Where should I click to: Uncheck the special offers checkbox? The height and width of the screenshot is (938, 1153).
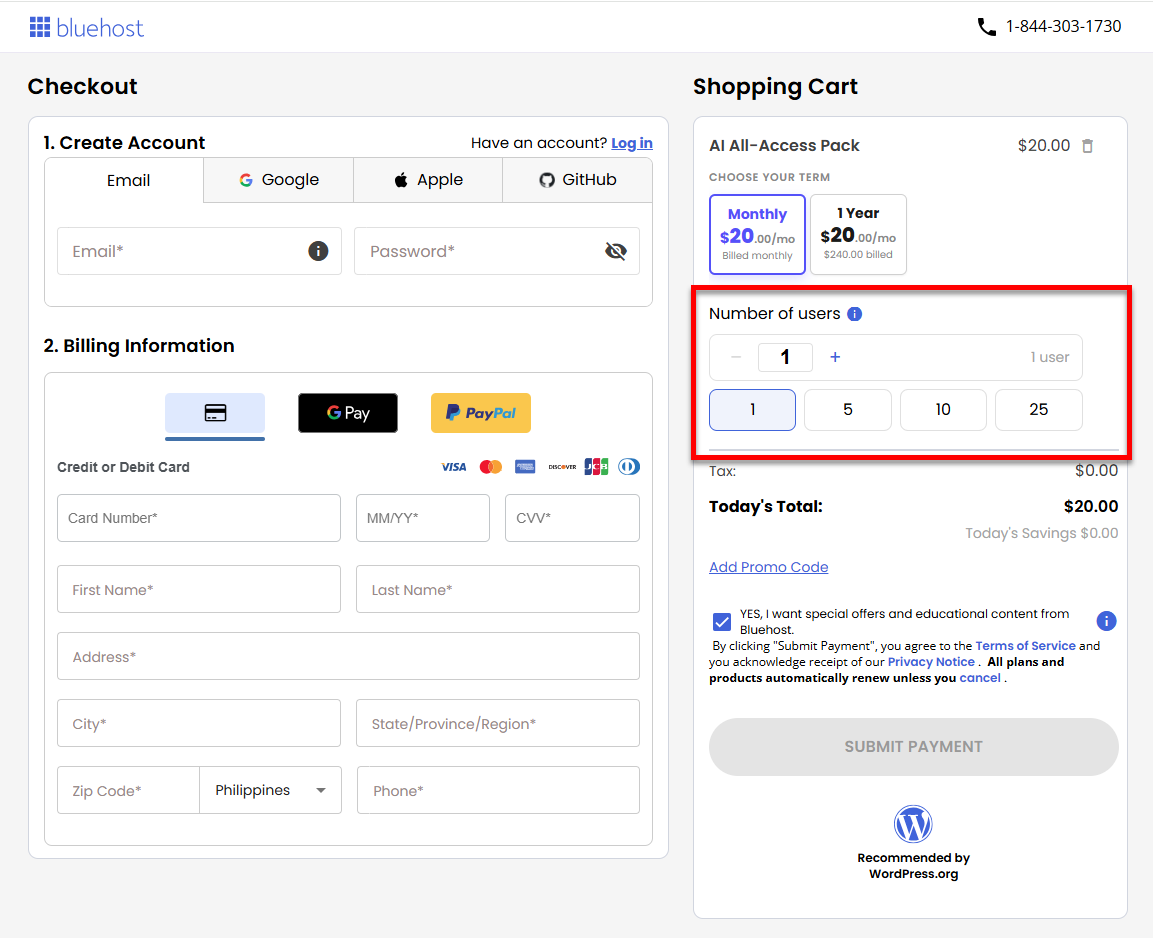(x=721, y=622)
